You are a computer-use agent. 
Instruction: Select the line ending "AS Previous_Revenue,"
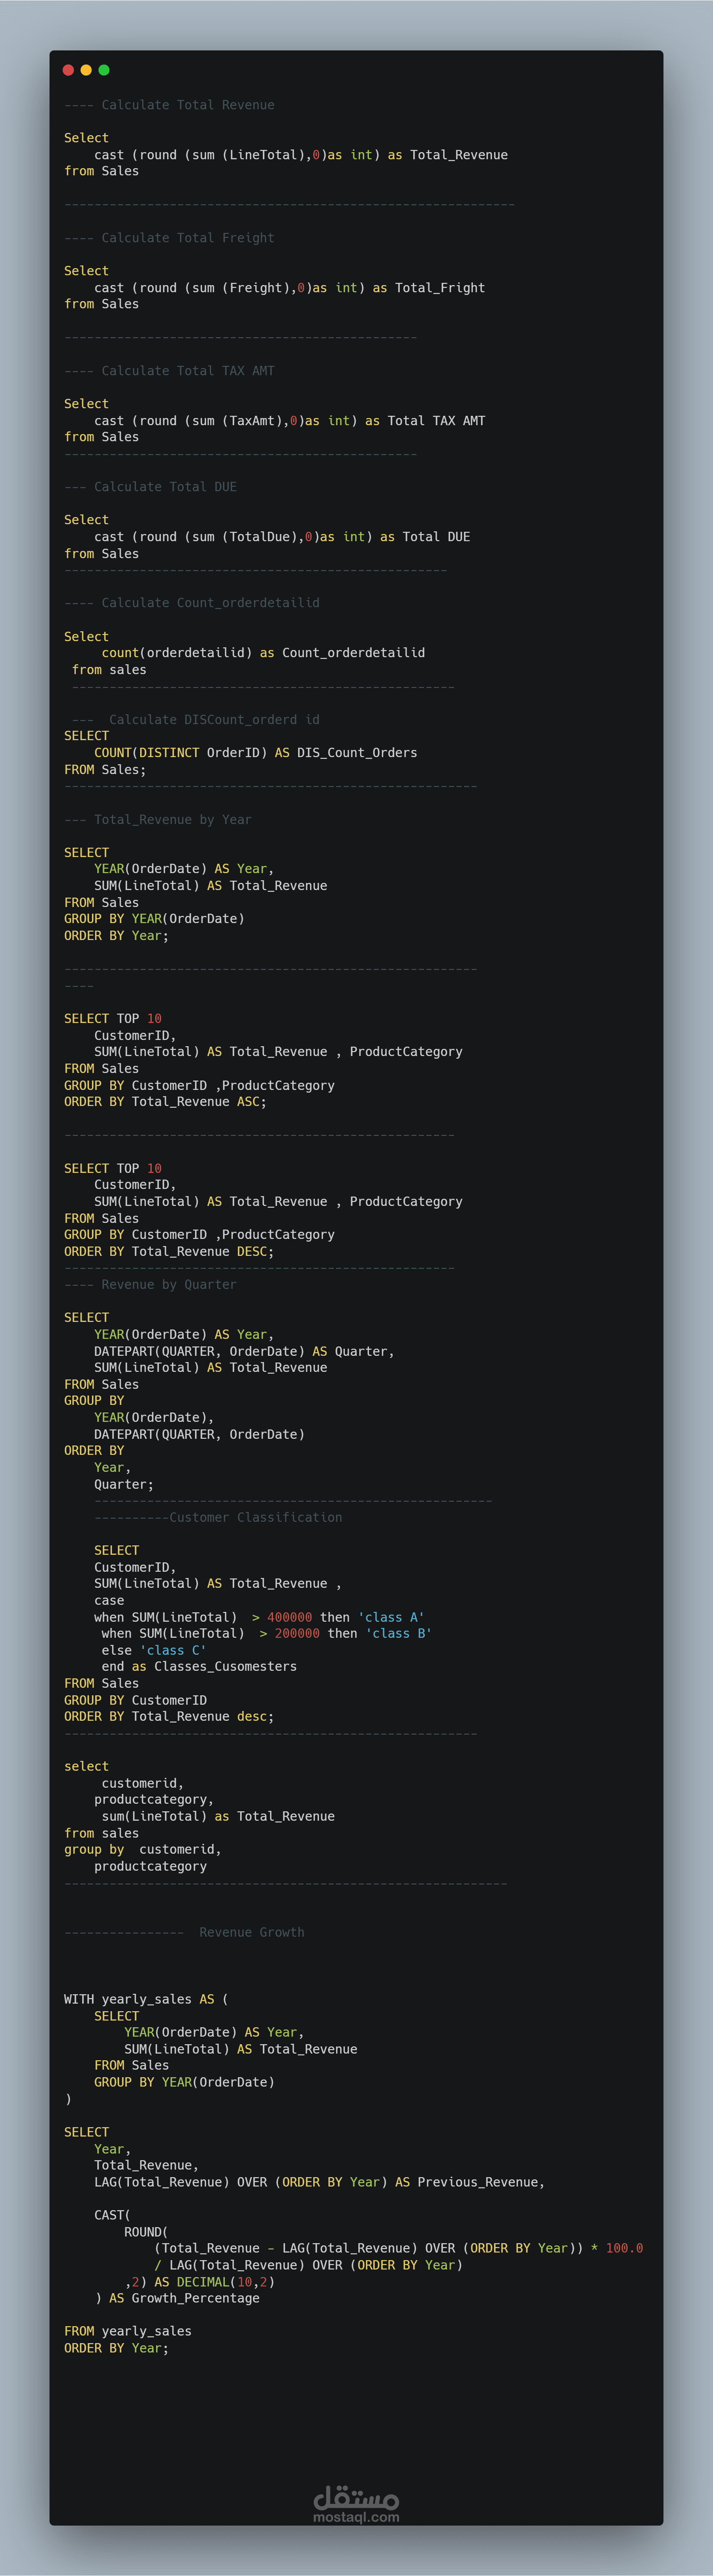pos(320,2183)
